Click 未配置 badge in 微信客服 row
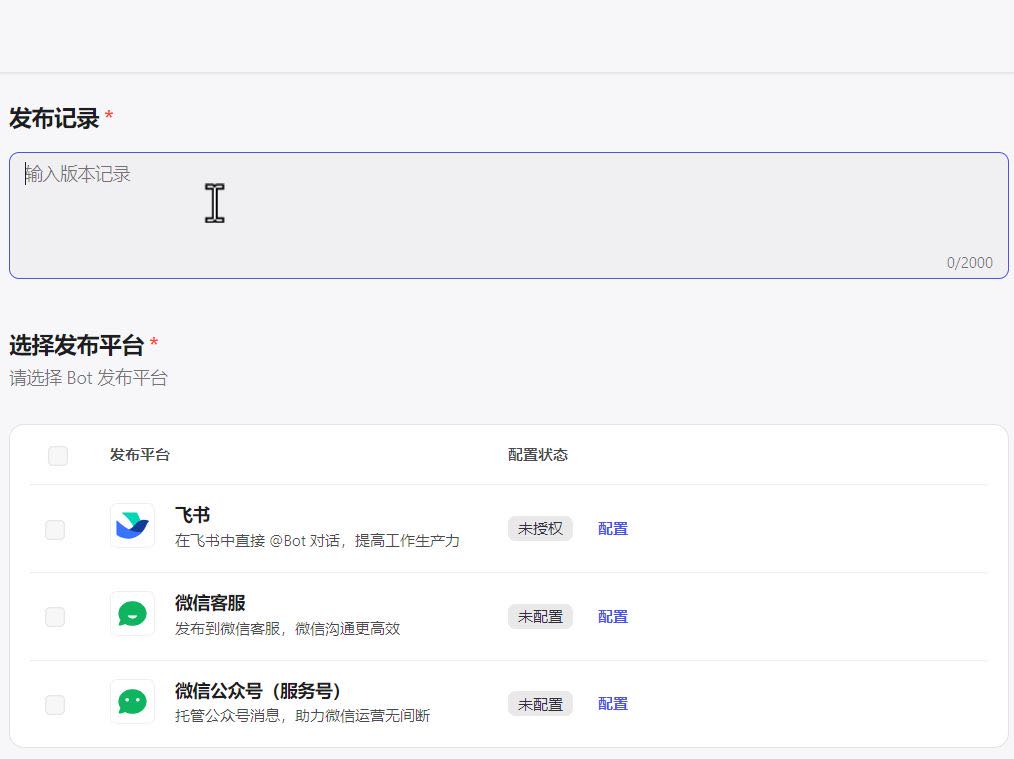 [540, 617]
